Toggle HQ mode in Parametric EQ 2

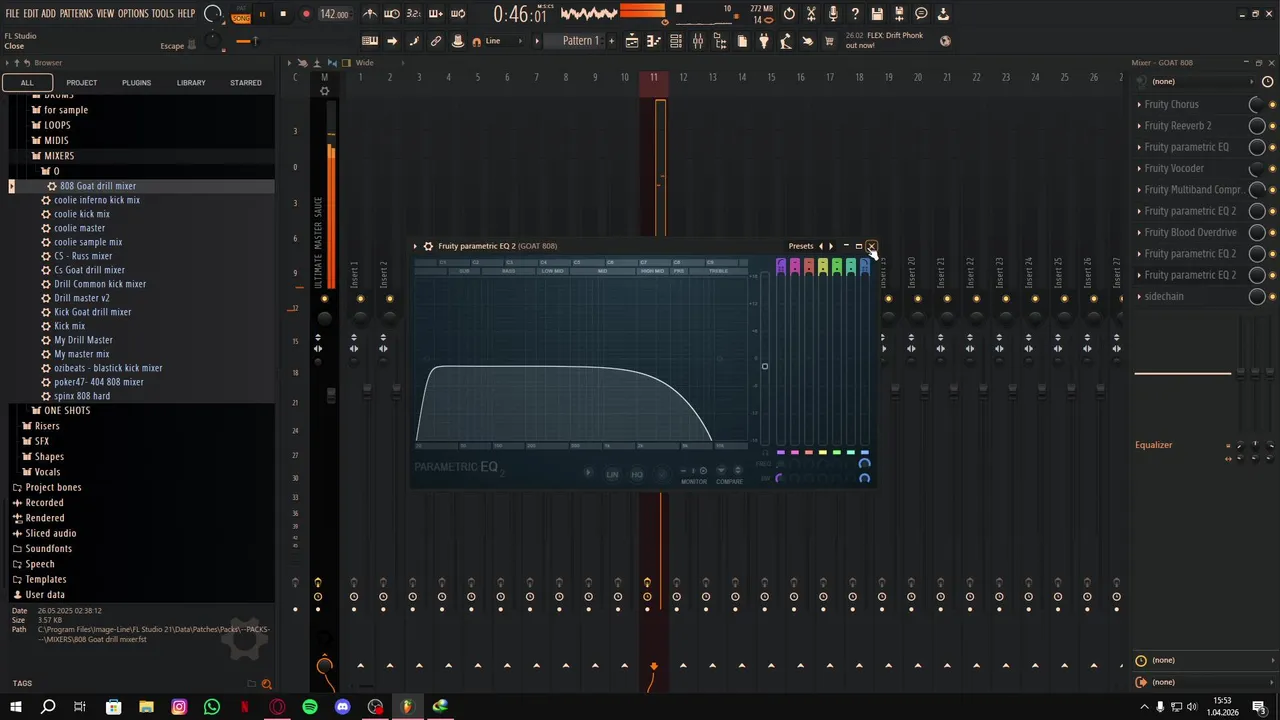pyautogui.click(x=637, y=474)
